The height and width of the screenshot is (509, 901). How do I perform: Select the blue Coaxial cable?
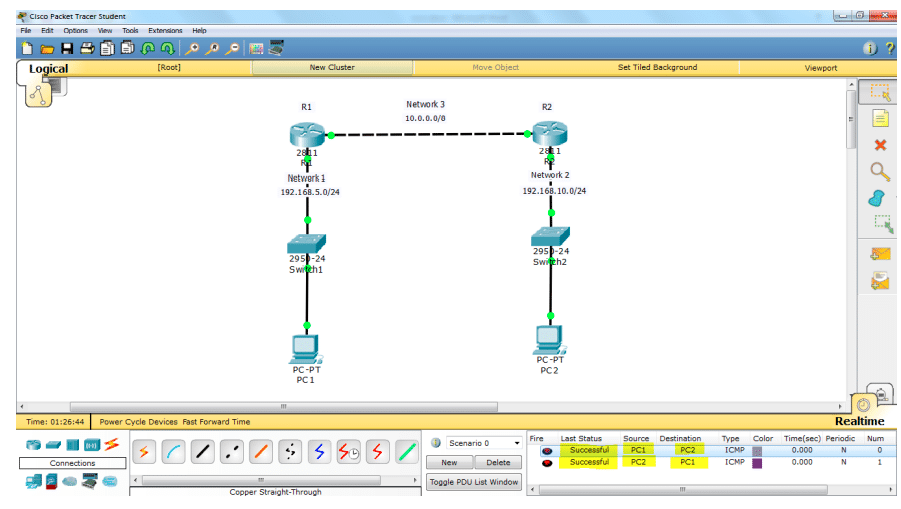319,453
